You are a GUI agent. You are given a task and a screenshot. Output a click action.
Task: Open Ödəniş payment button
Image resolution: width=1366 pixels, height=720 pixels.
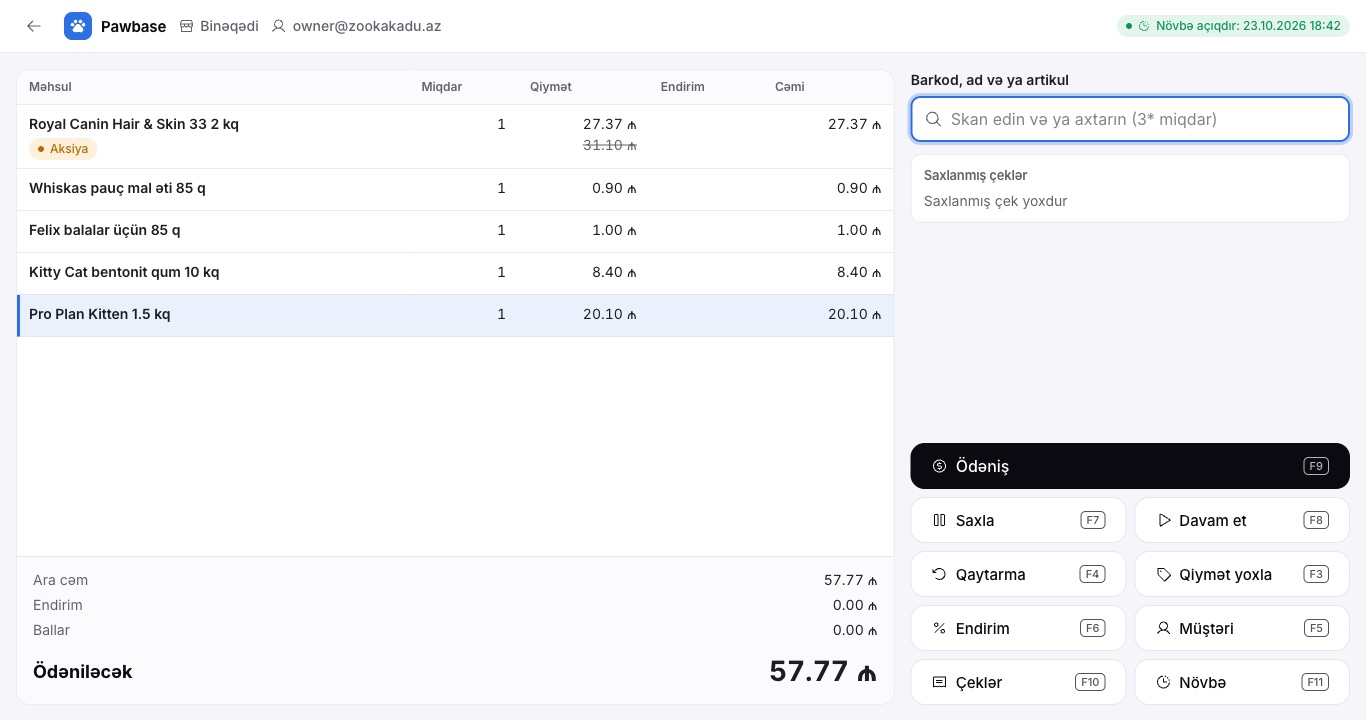click(x=1130, y=466)
